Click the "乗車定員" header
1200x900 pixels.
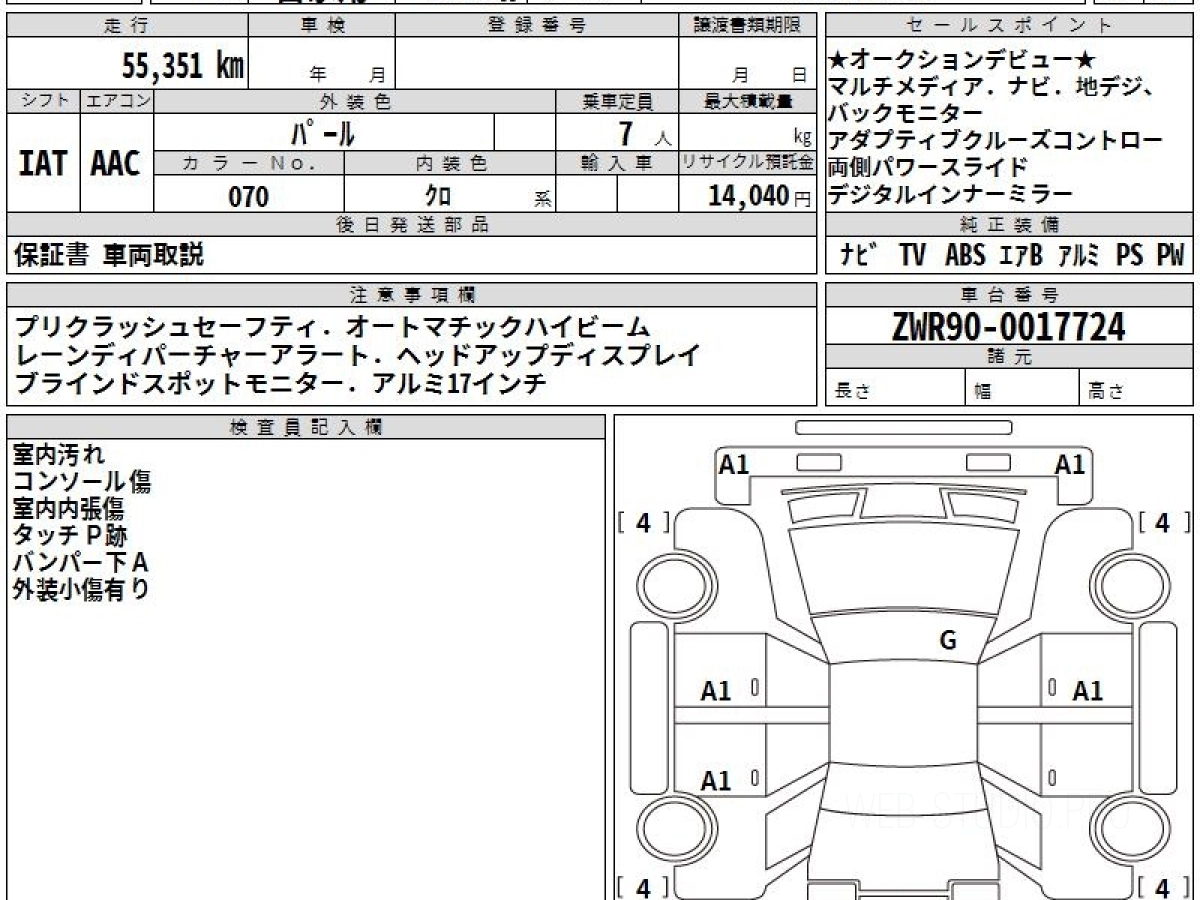pyautogui.click(x=617, y=101)
